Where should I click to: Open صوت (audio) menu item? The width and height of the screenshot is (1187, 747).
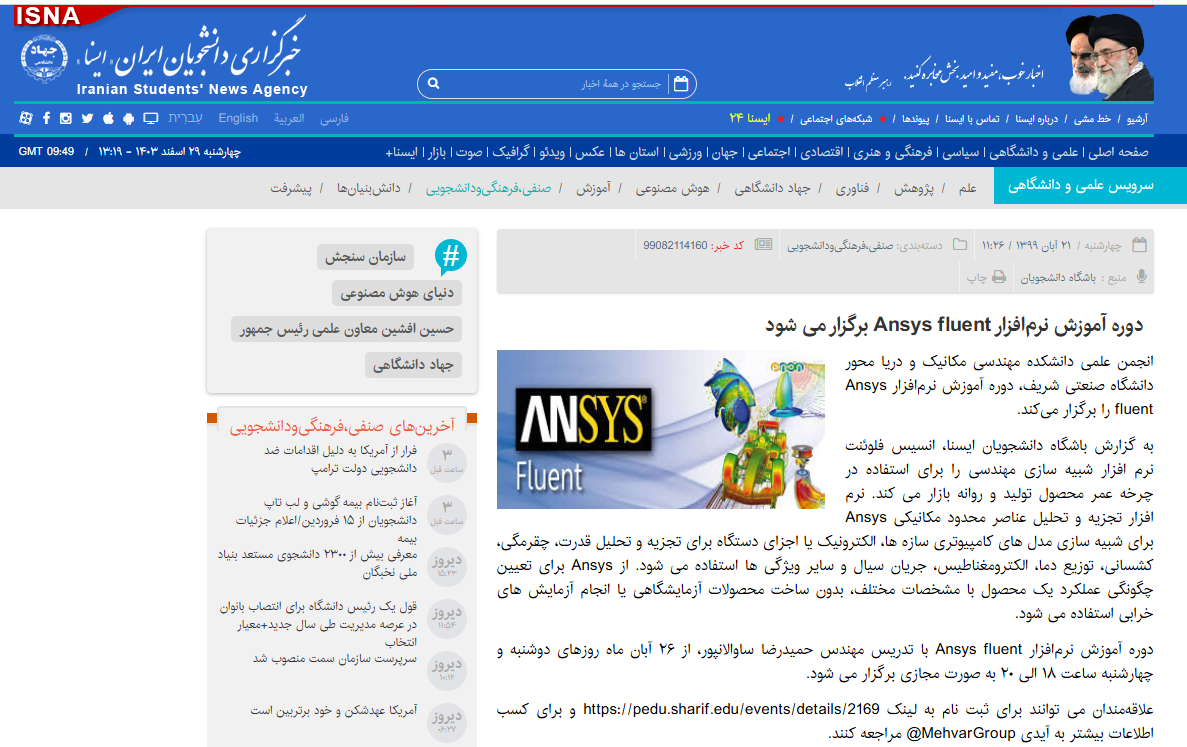click(469, 152)
